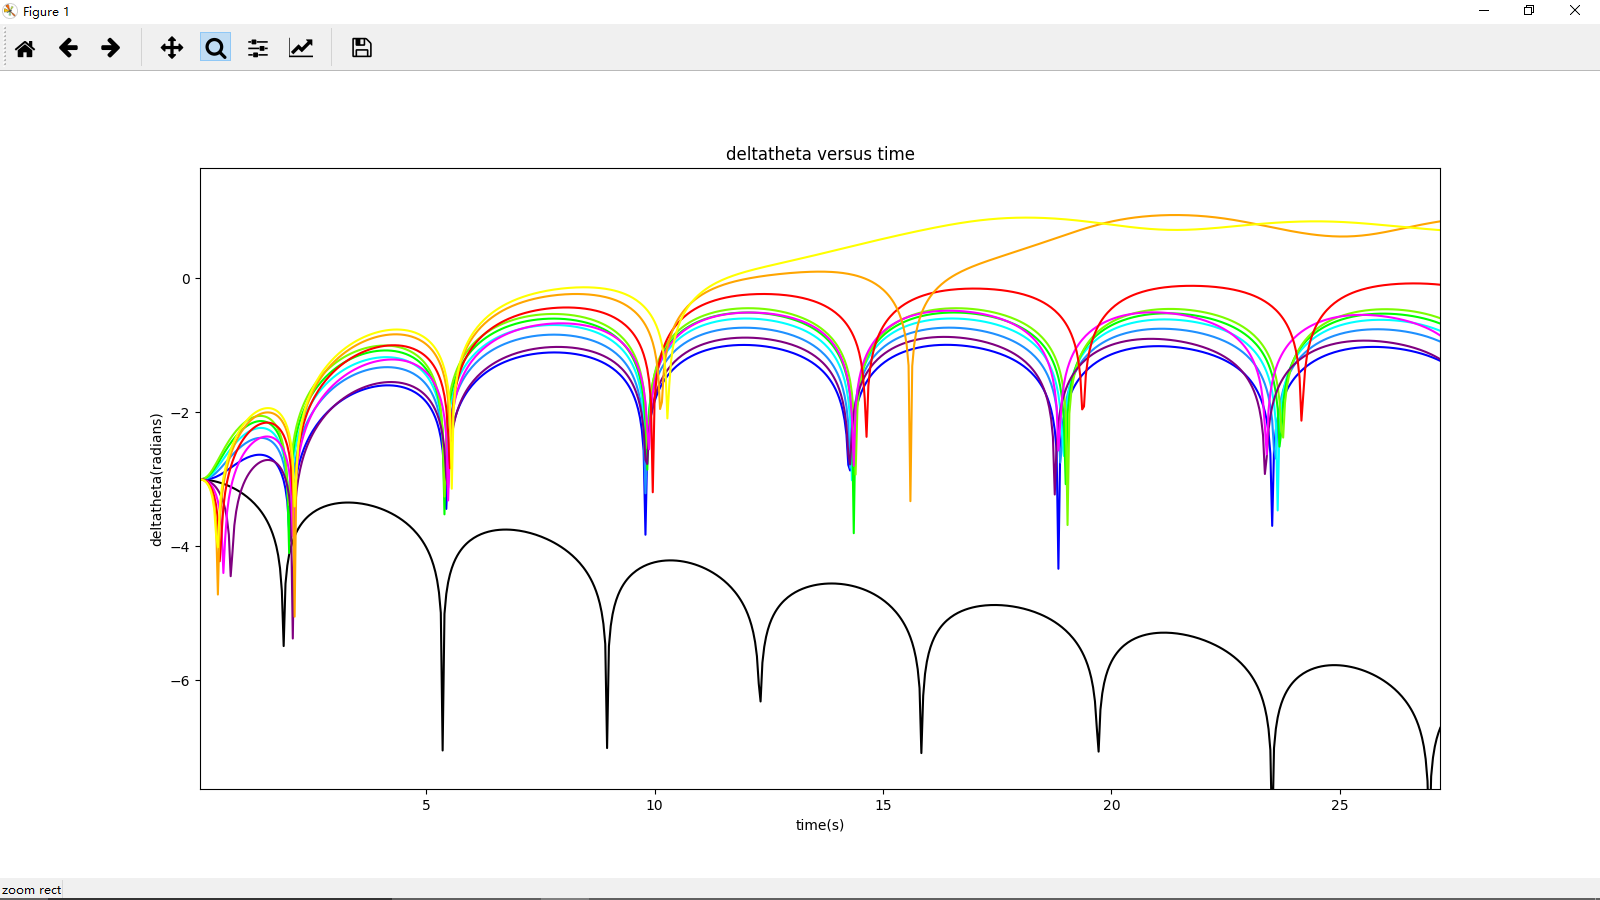Click the Figure 1 window icon
Viewport: 1600px width, 900px height.
(10, 11)
